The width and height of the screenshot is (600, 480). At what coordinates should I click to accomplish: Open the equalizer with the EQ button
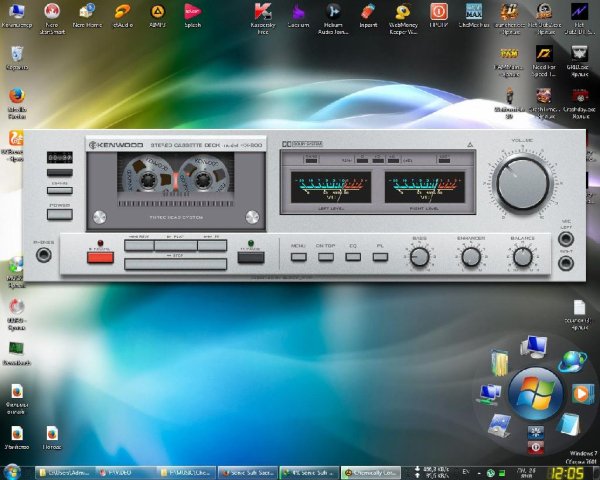pyautogui.click(x=353, y=257)
